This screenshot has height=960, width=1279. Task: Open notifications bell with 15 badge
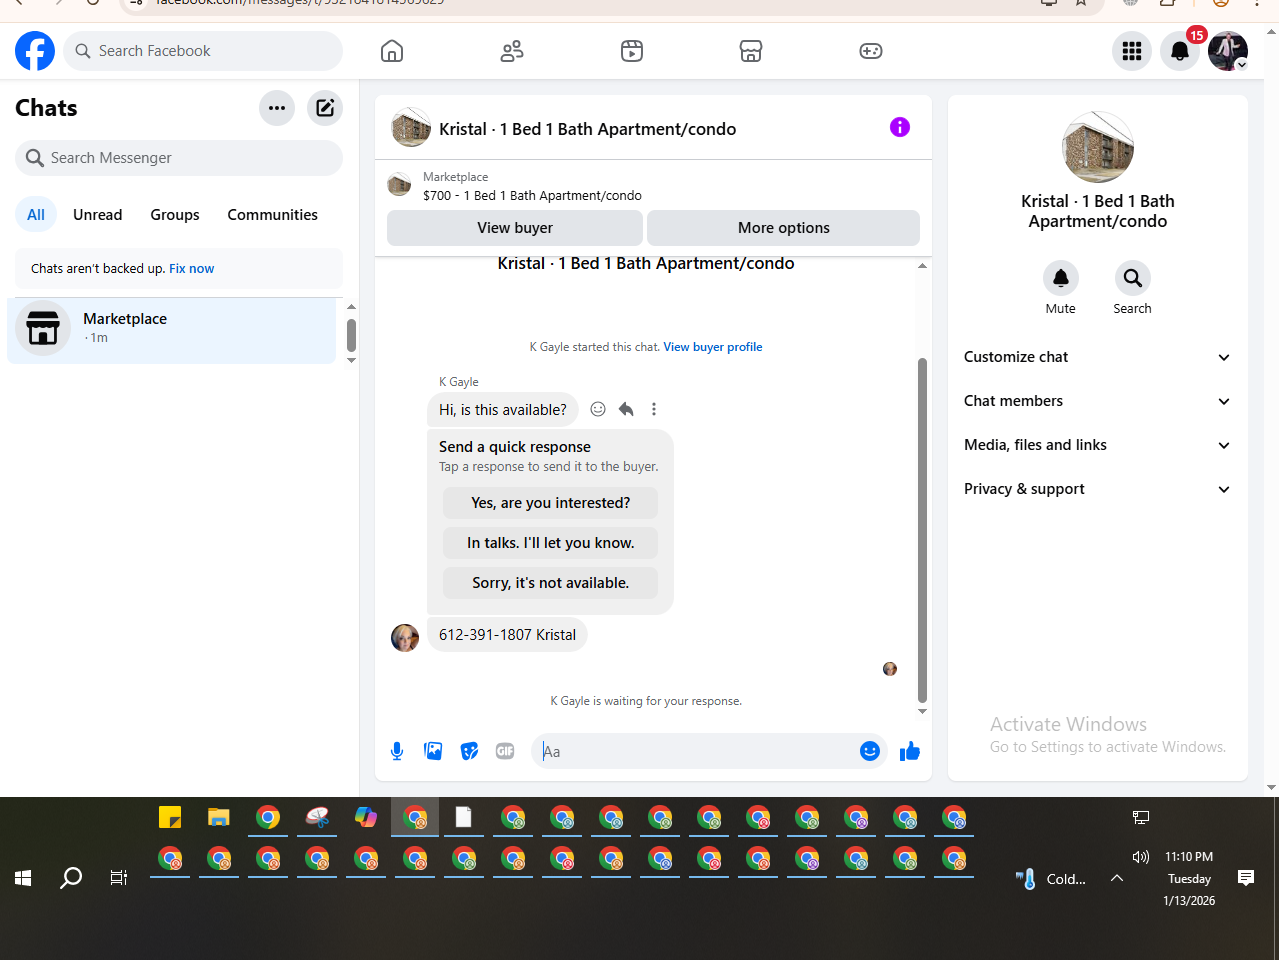click(1180, 51)
